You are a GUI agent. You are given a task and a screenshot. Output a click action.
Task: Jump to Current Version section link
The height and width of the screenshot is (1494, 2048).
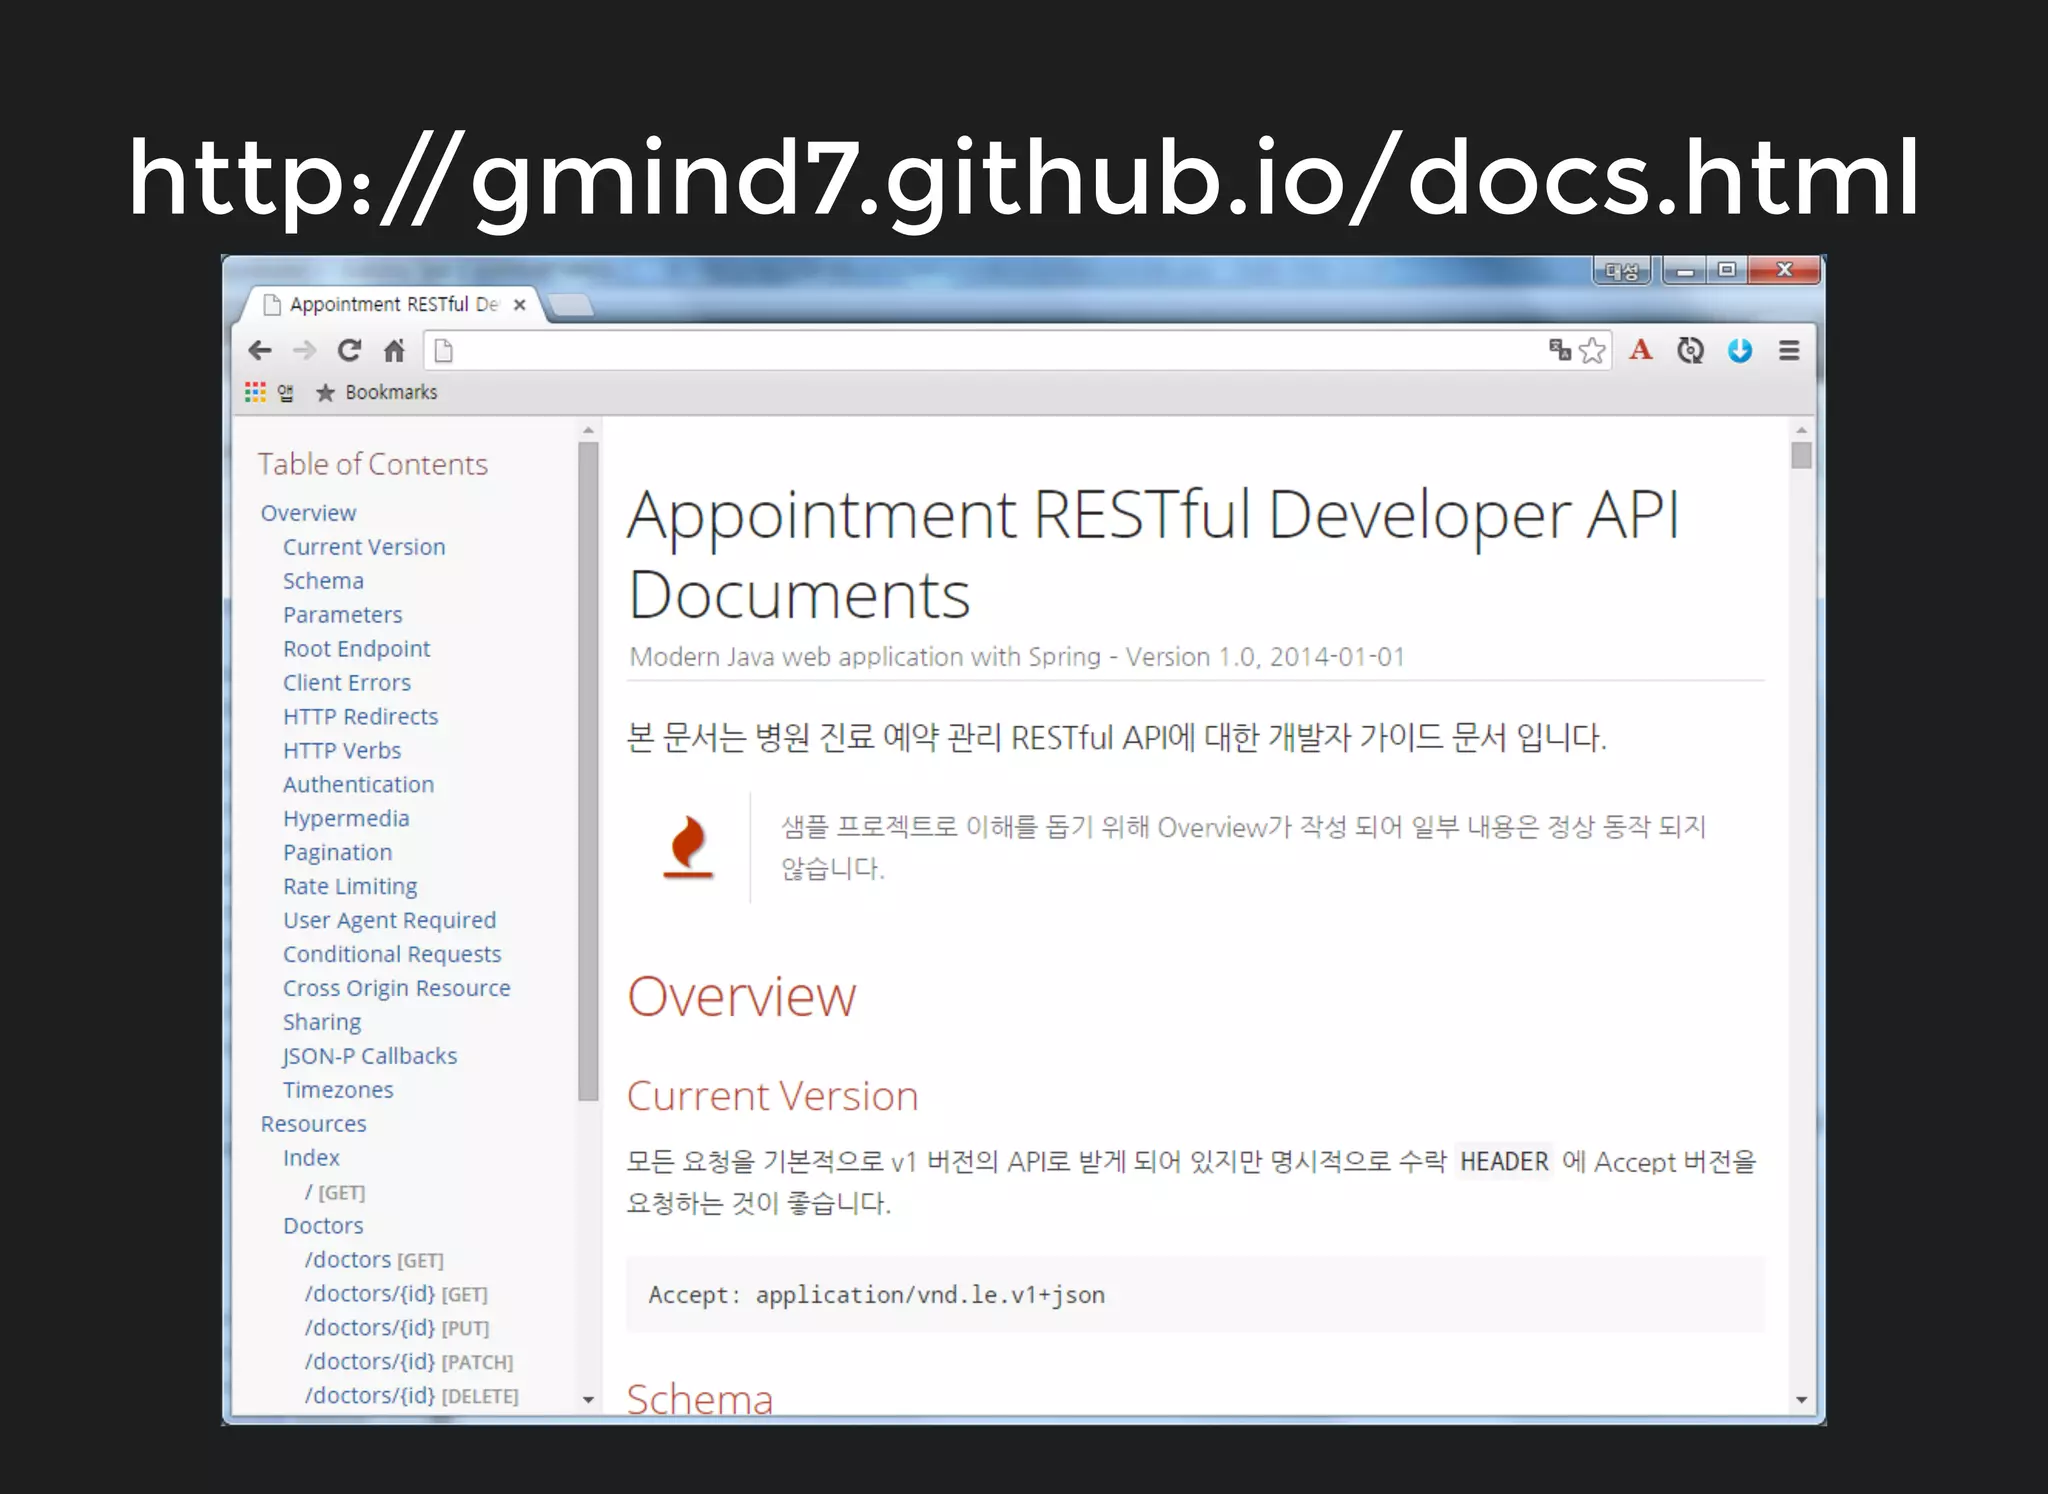click(364, 547)
